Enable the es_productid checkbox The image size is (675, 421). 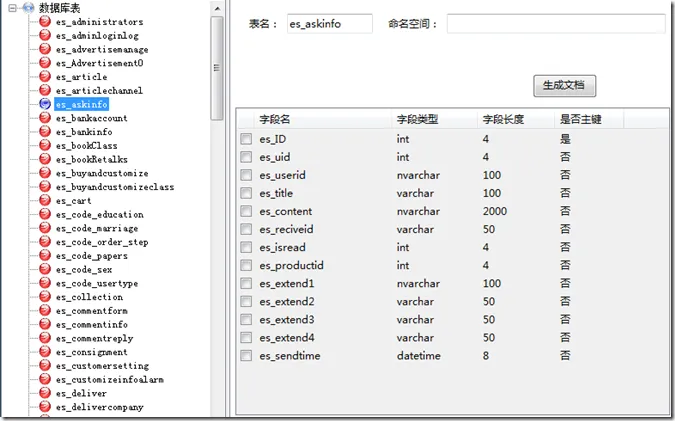pyautogui.click(x=246, y=265)
